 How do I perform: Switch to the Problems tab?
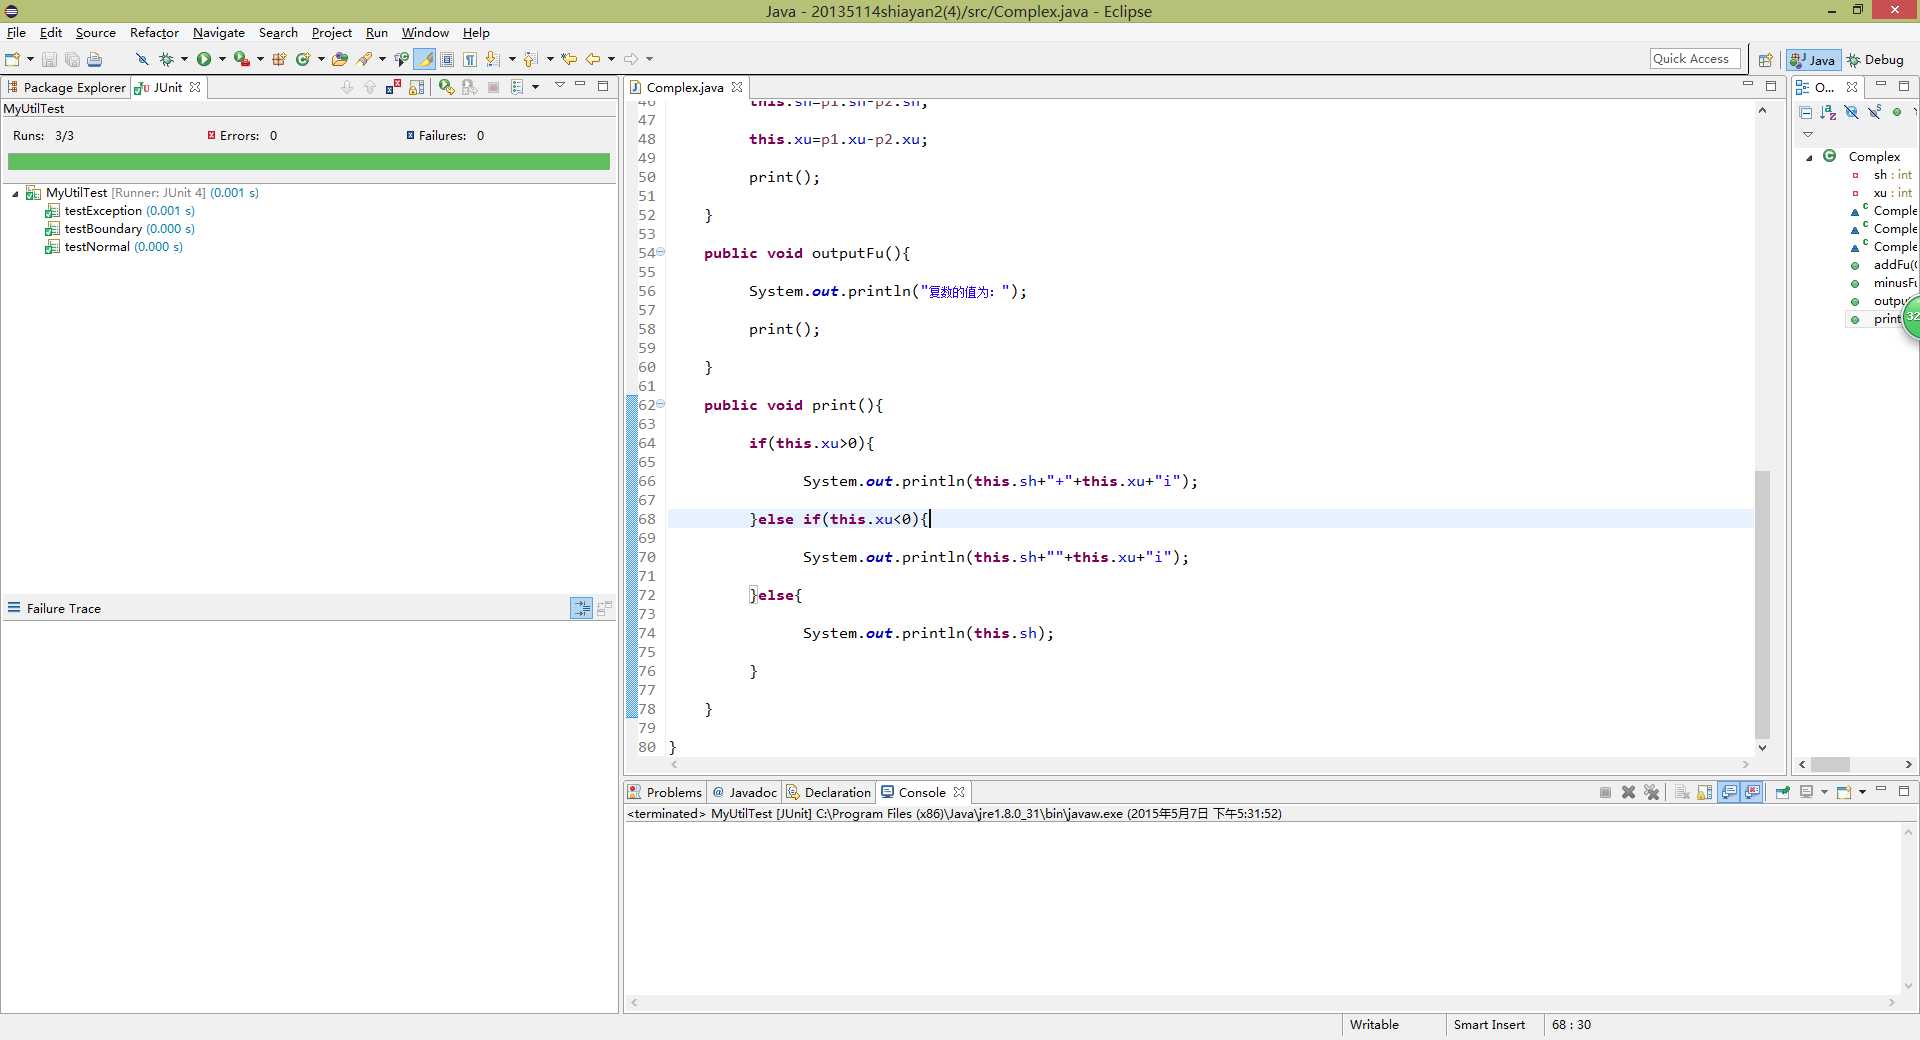[665, 792]
